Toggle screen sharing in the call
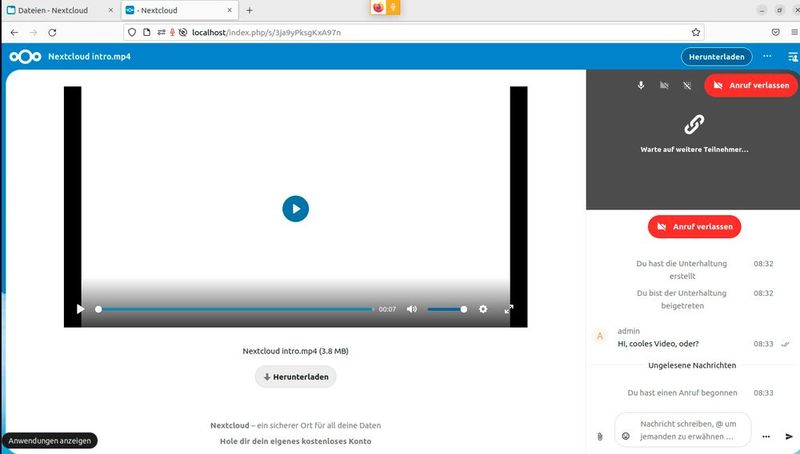 [x=687, y=85]
